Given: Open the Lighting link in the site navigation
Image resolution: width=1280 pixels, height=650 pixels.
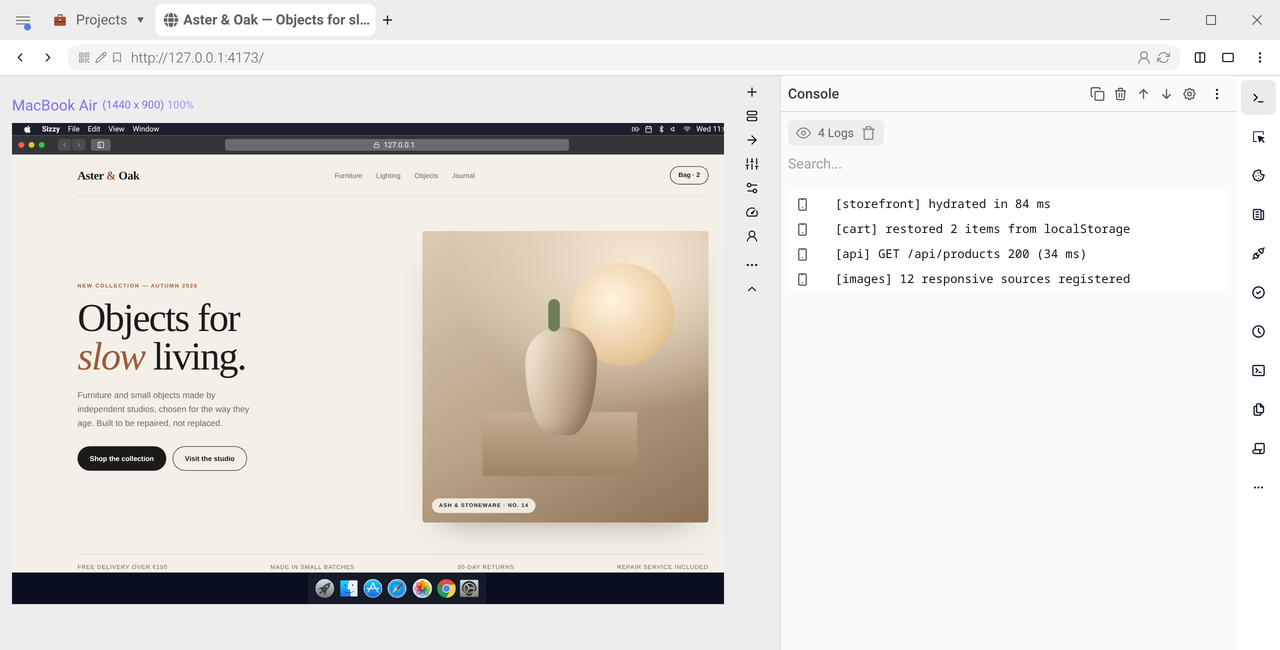Looking at the screenshot, I should (x=388, y=176).
